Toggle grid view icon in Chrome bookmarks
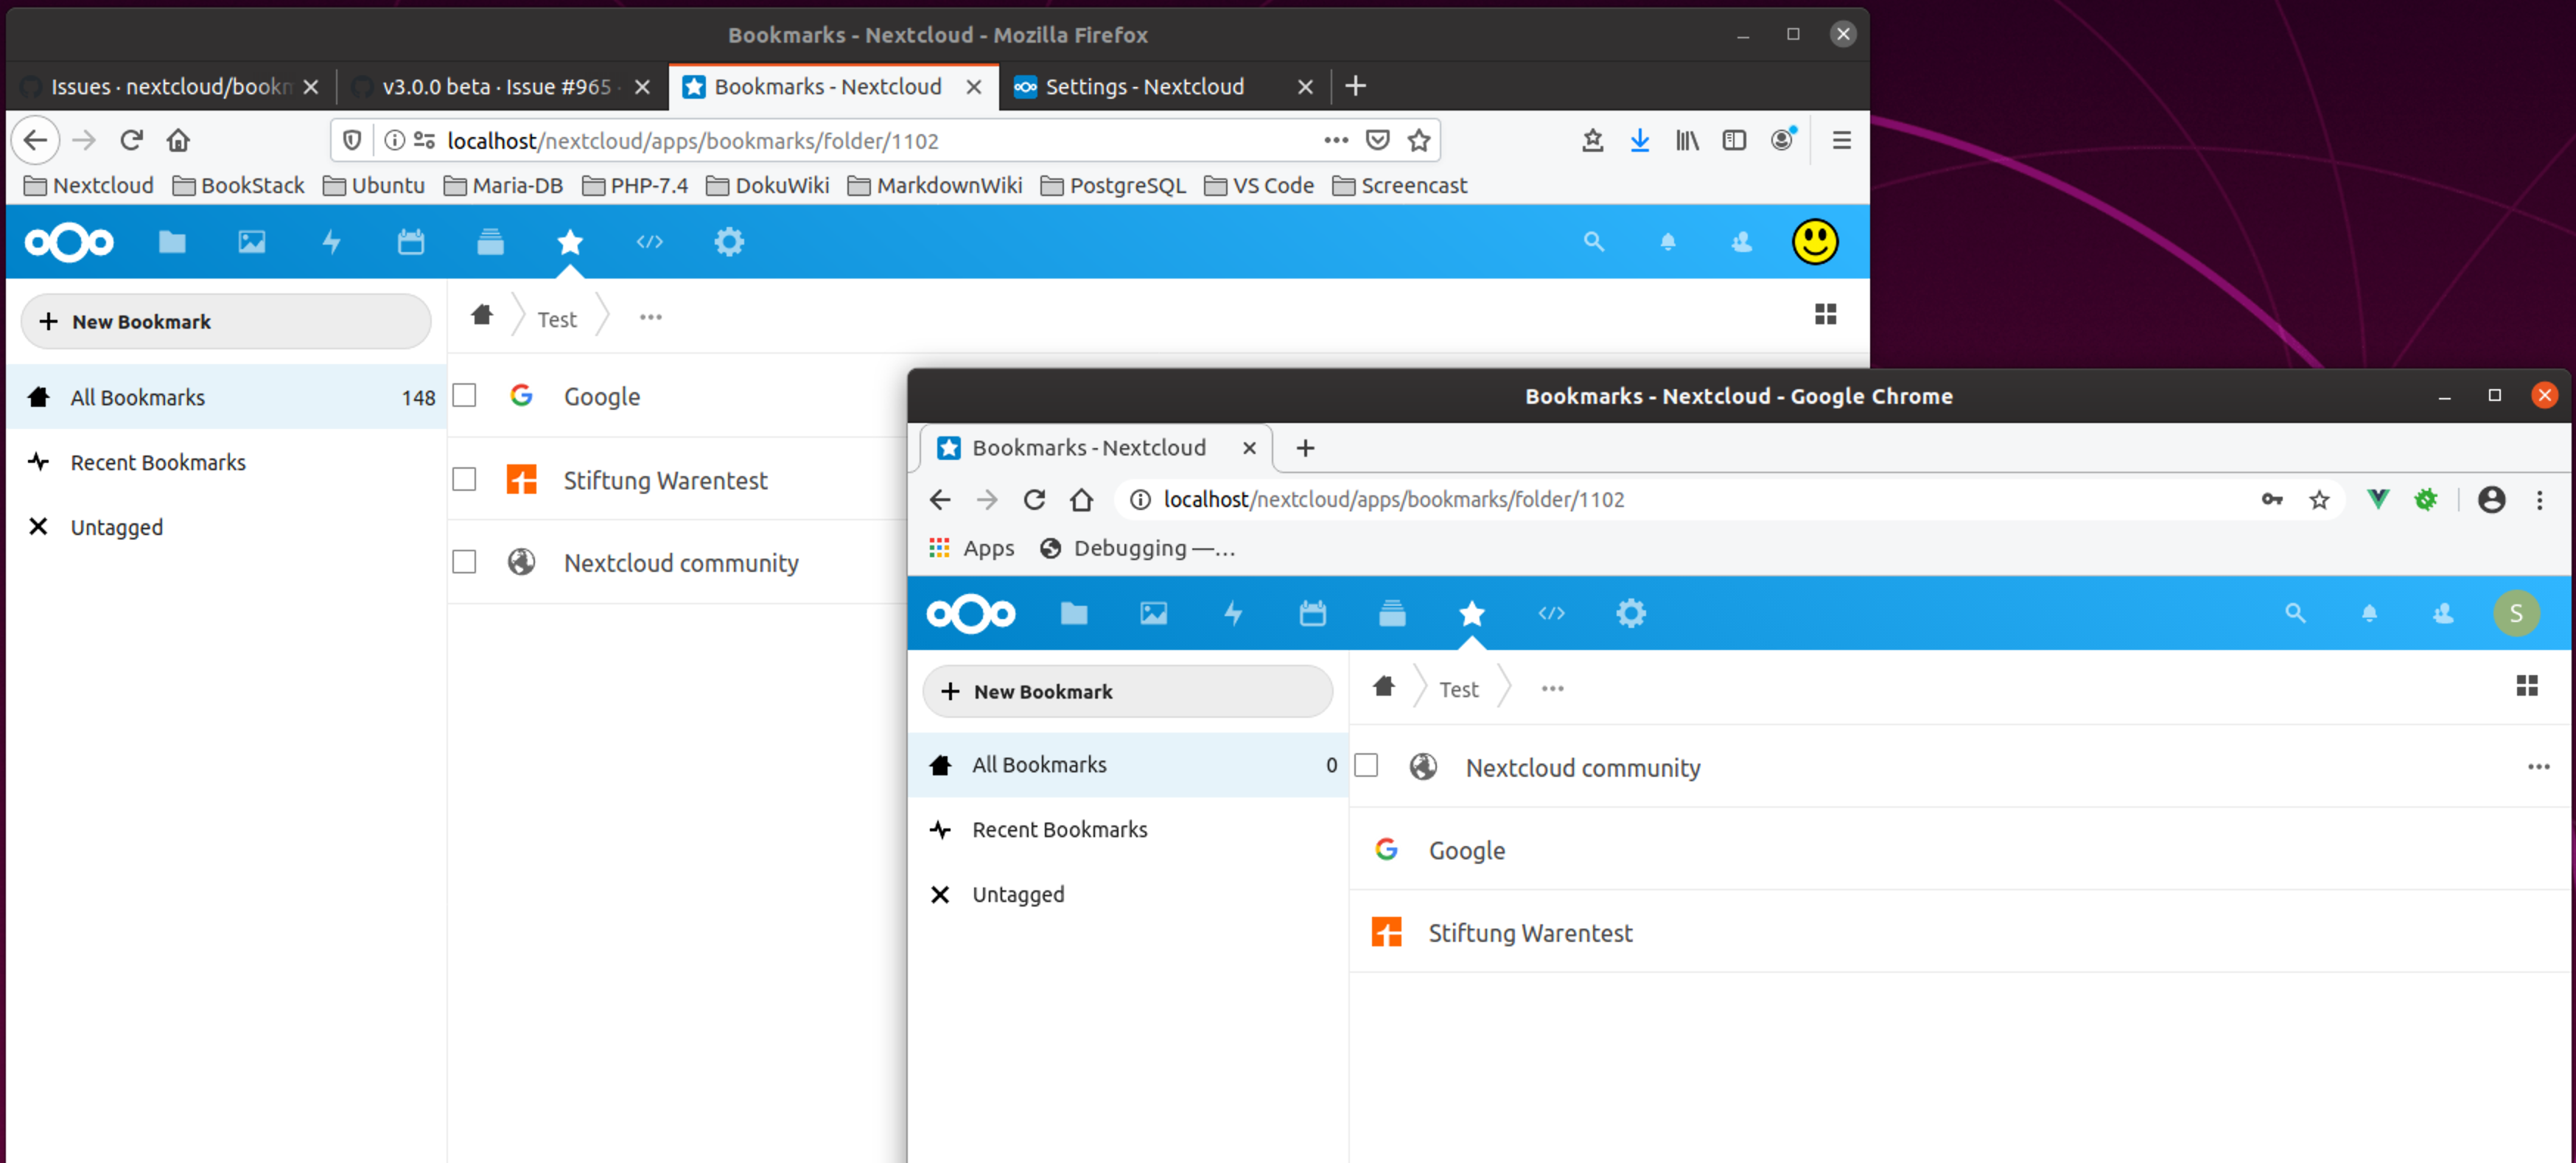This screenshot has width=2576, height=1163. click(x=2527, y=685)
